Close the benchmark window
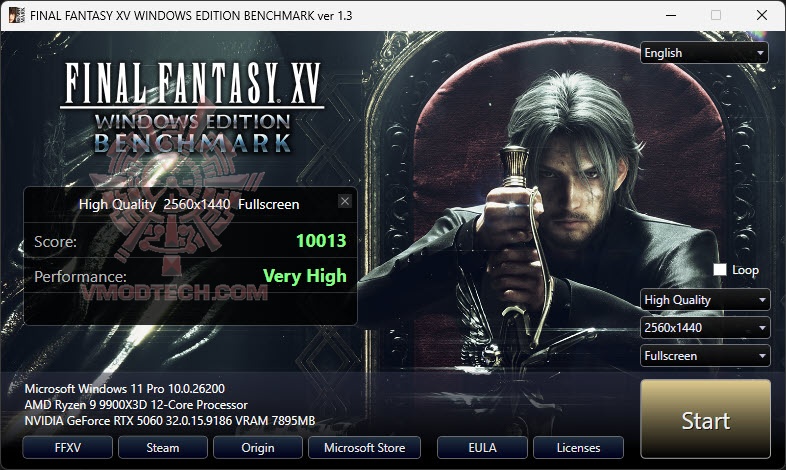Viewport: 786px width, 470px height. (761, 15)
